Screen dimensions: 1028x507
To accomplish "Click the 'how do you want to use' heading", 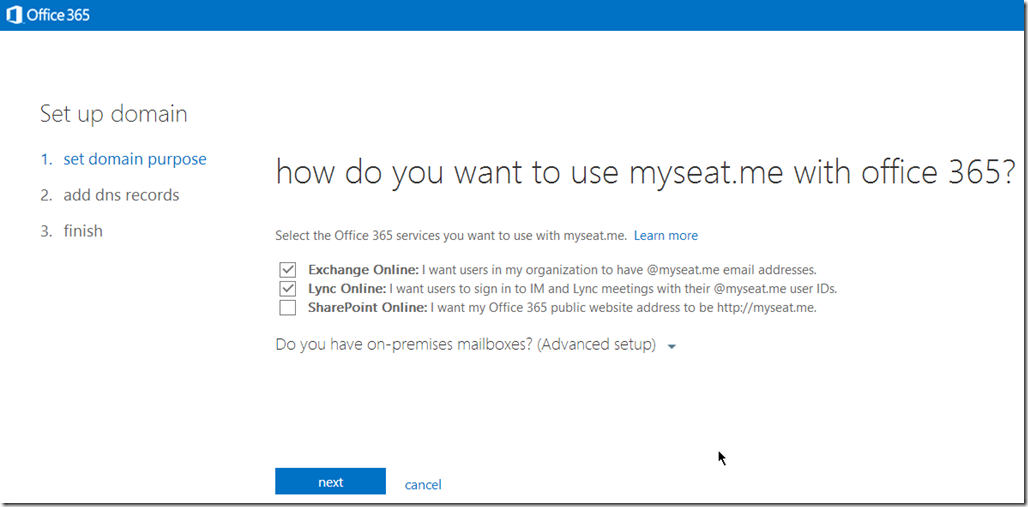I will coord(646,174).
